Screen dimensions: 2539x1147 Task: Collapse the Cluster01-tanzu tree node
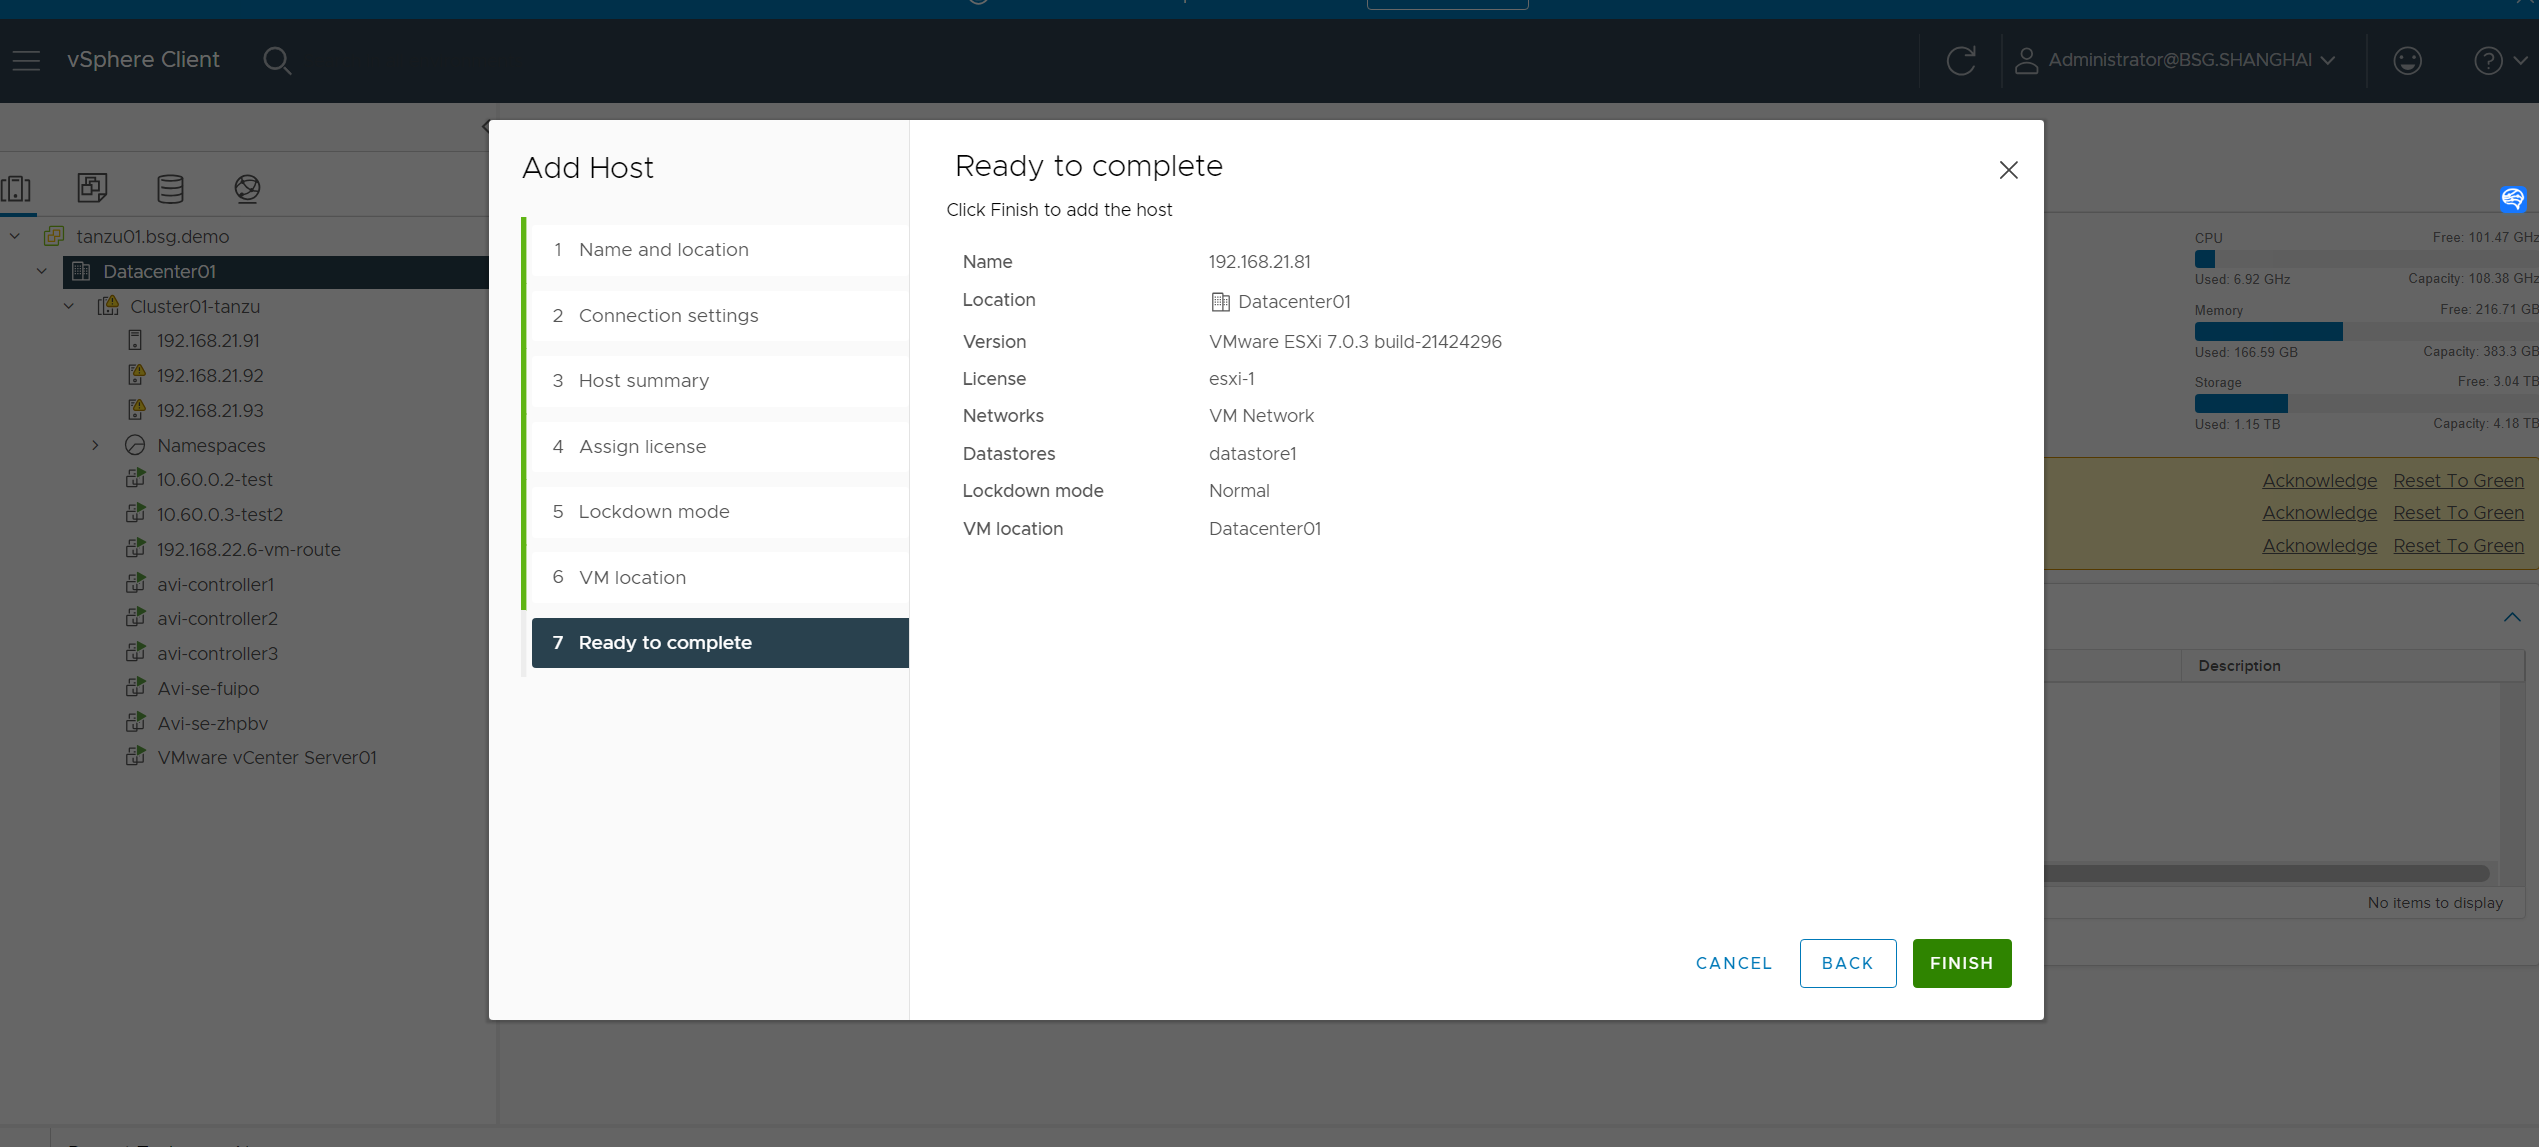[69, 306]
